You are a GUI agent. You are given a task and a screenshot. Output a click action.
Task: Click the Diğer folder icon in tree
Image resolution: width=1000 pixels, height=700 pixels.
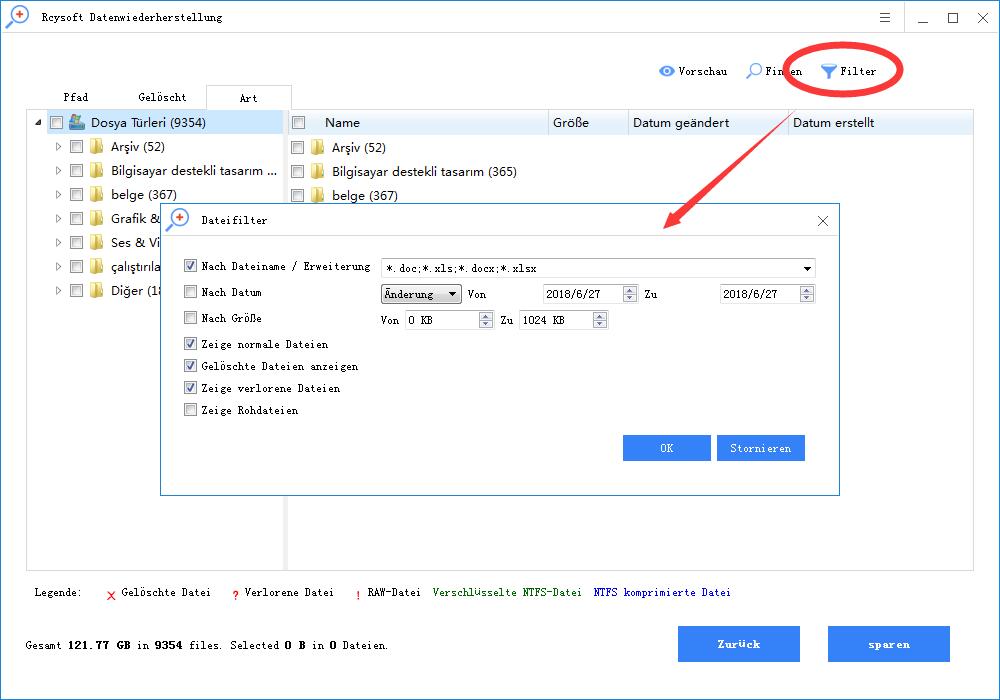(x=96, y=290)
